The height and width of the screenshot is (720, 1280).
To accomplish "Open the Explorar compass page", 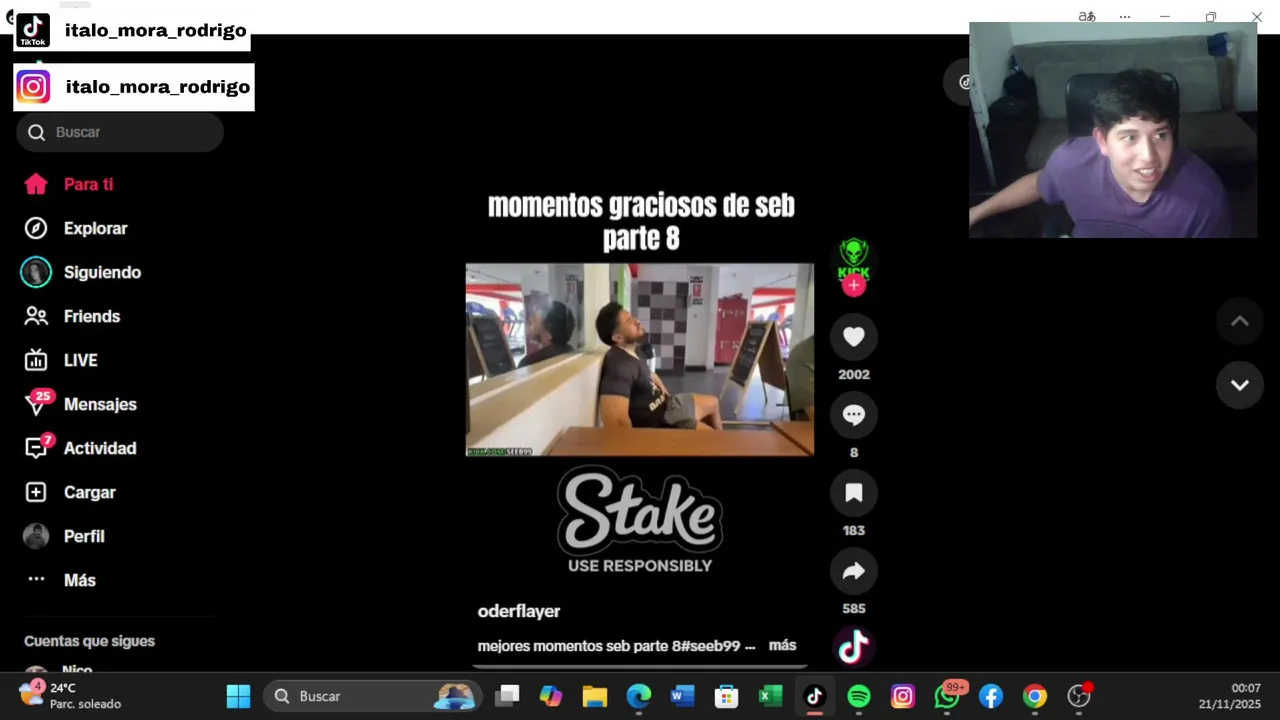I will 76,228.
